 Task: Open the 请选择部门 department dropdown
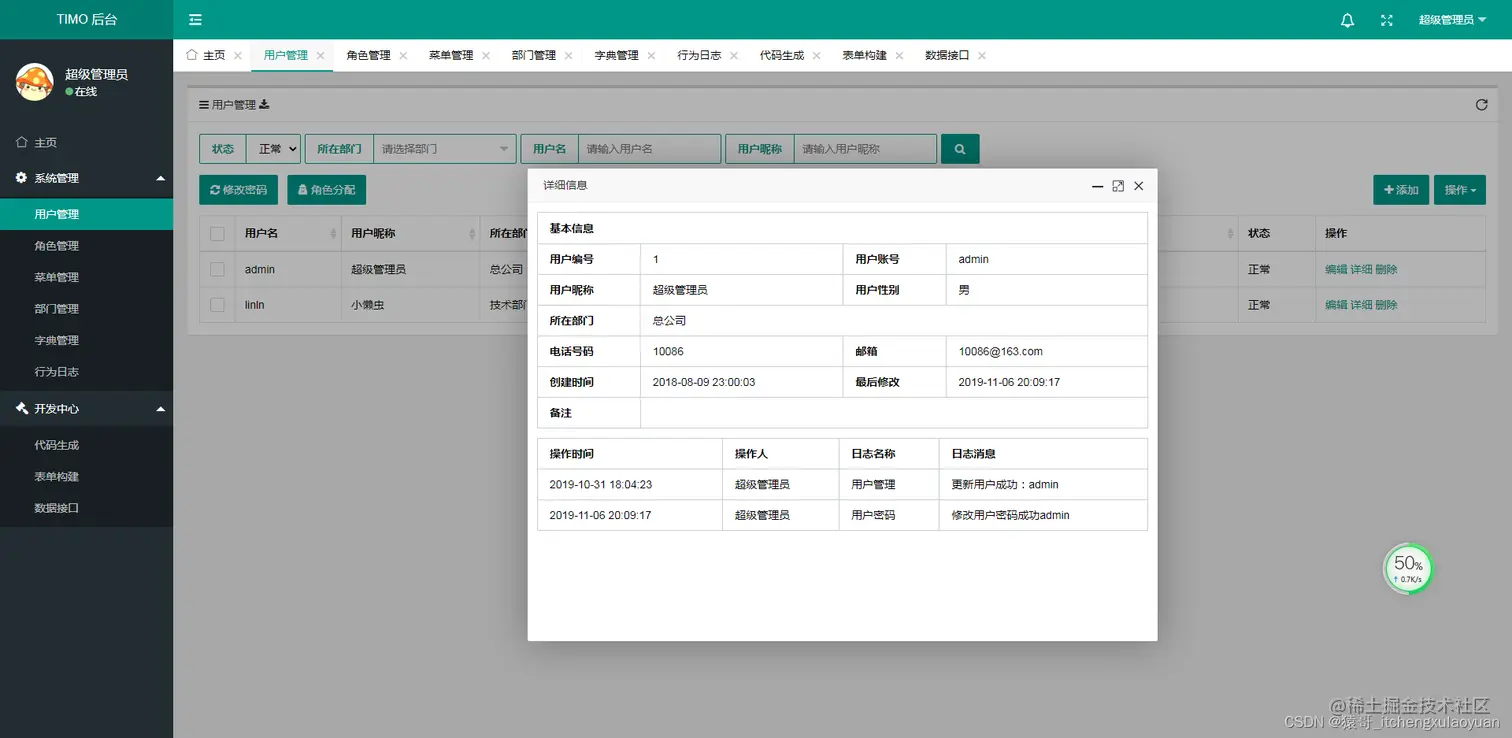pyautogui.click(x=445, y=149)
